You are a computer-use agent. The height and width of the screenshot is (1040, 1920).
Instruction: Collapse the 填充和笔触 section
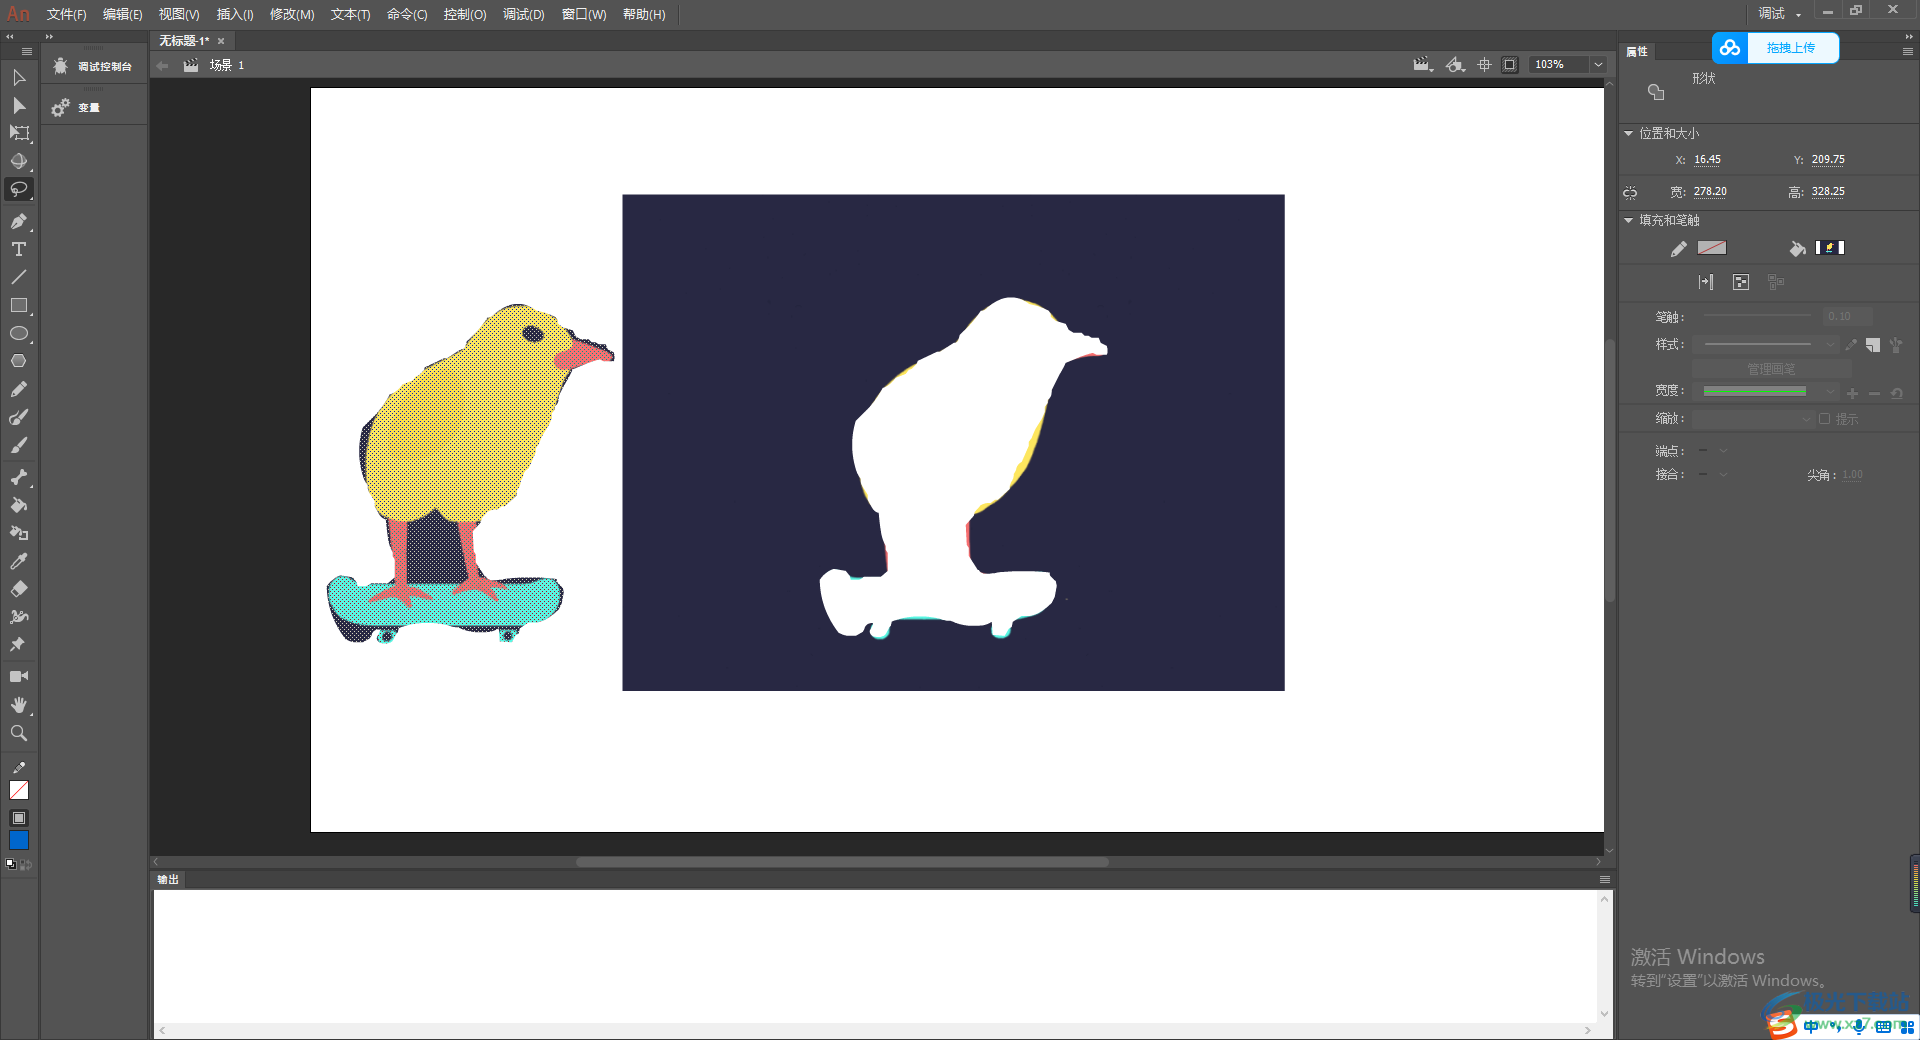click(1628, 221)
